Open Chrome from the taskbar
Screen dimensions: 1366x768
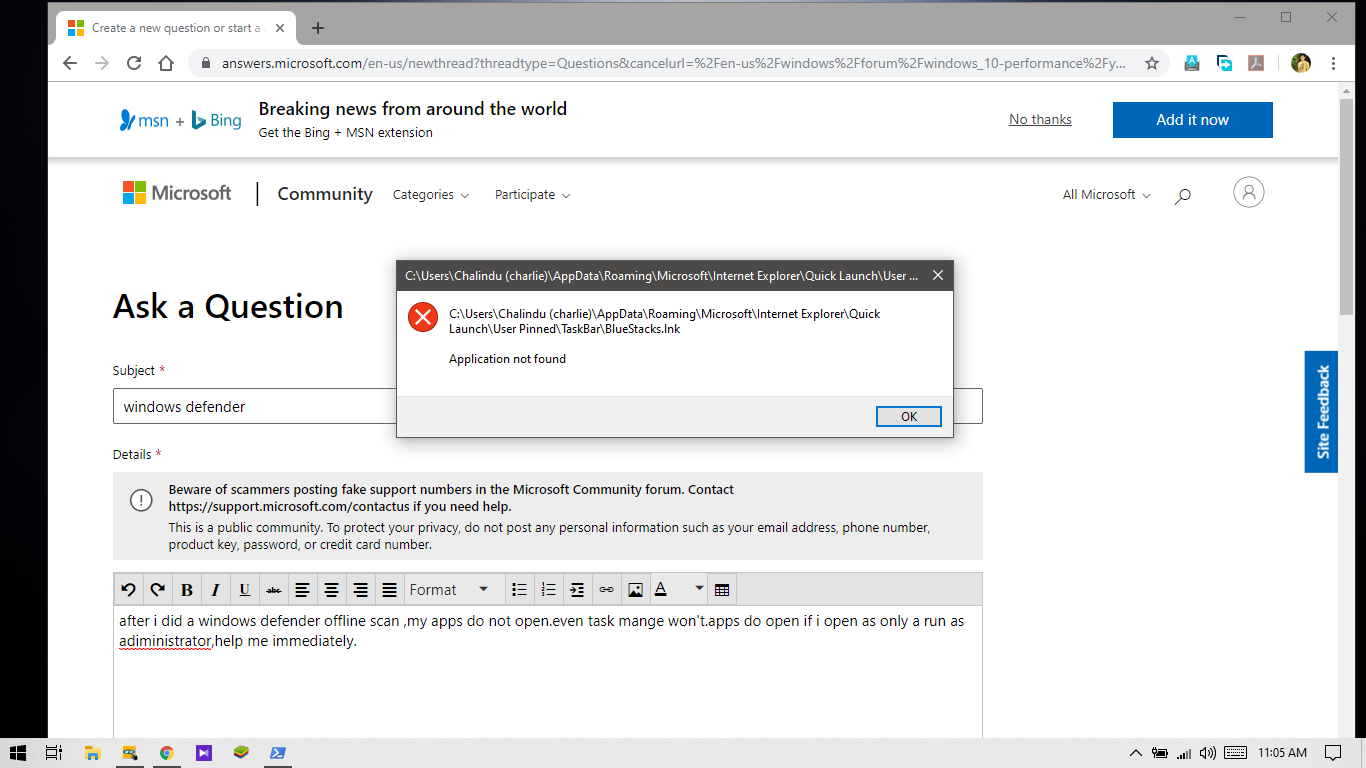tap(167, 753)
